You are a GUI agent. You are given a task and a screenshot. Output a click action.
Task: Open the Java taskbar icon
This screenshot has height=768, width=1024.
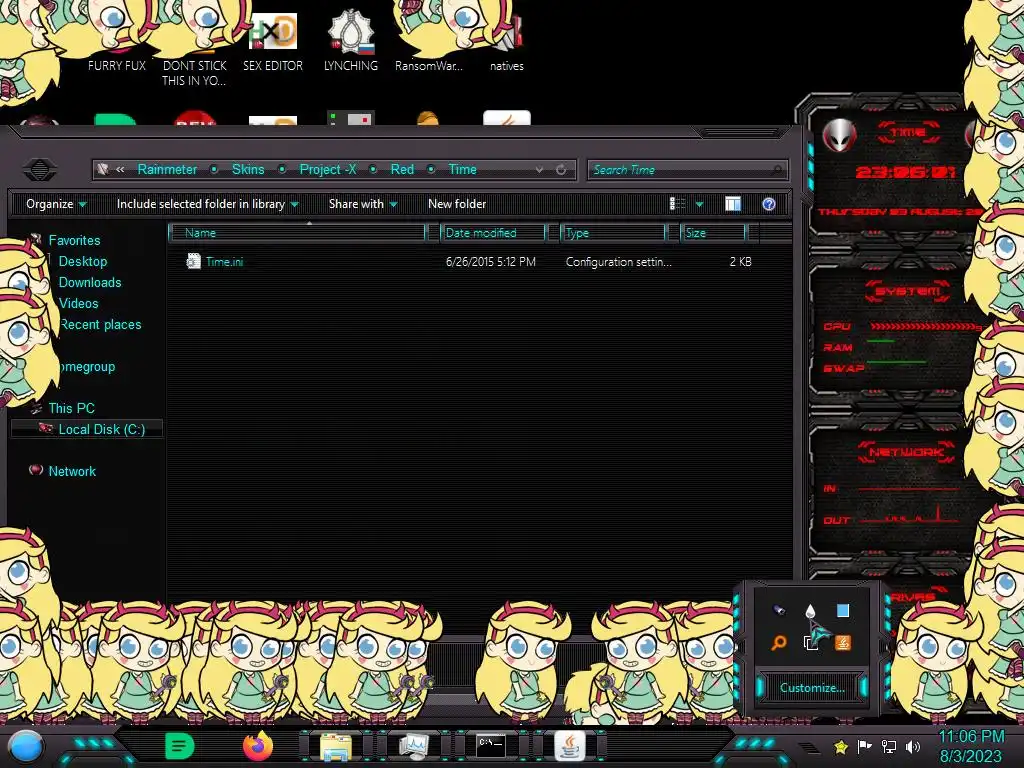tap(569, 746)
